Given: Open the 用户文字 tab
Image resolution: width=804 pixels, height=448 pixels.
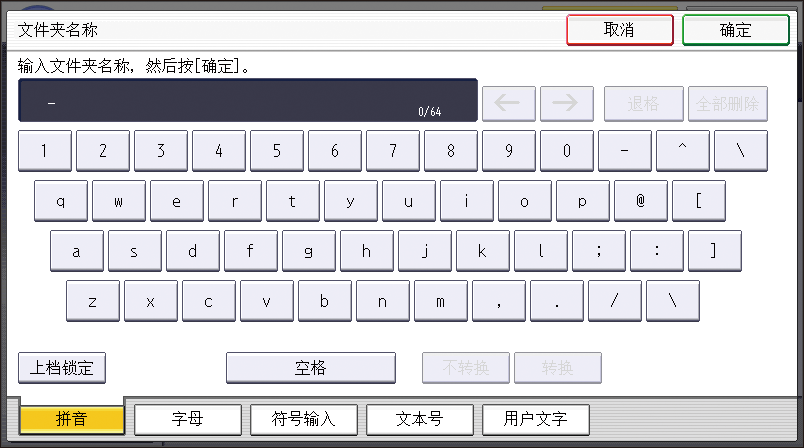Looking at the screenshot, I should [x=536, y=419].
